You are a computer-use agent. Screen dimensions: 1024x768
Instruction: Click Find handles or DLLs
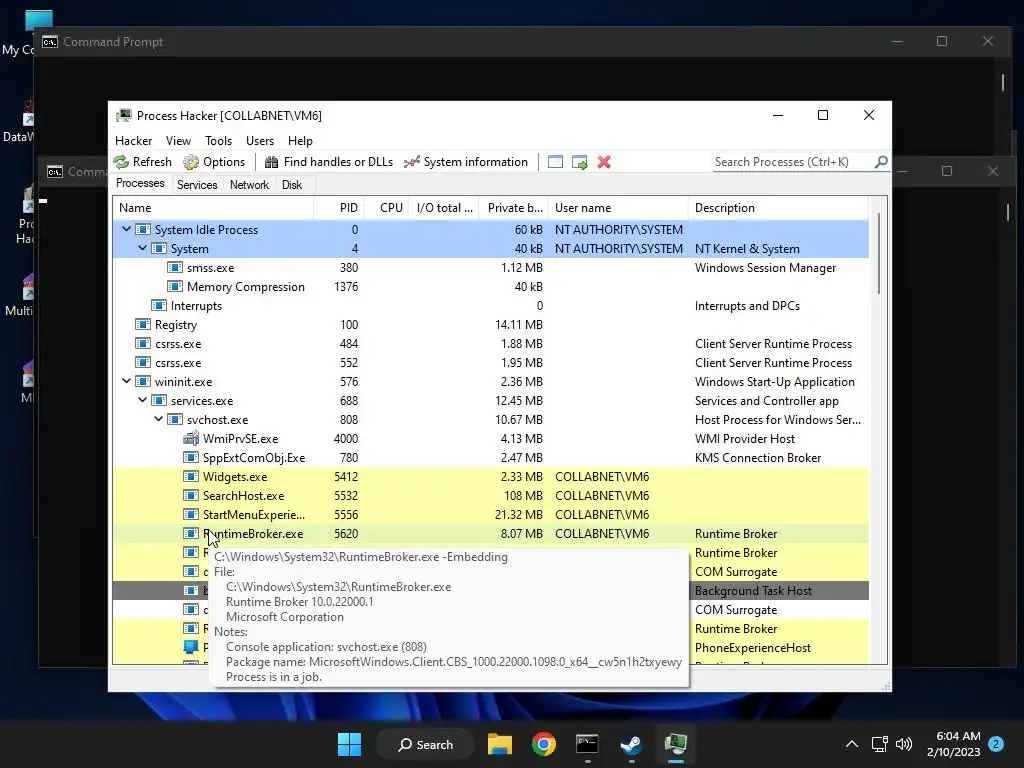click(x=329, y=162)
